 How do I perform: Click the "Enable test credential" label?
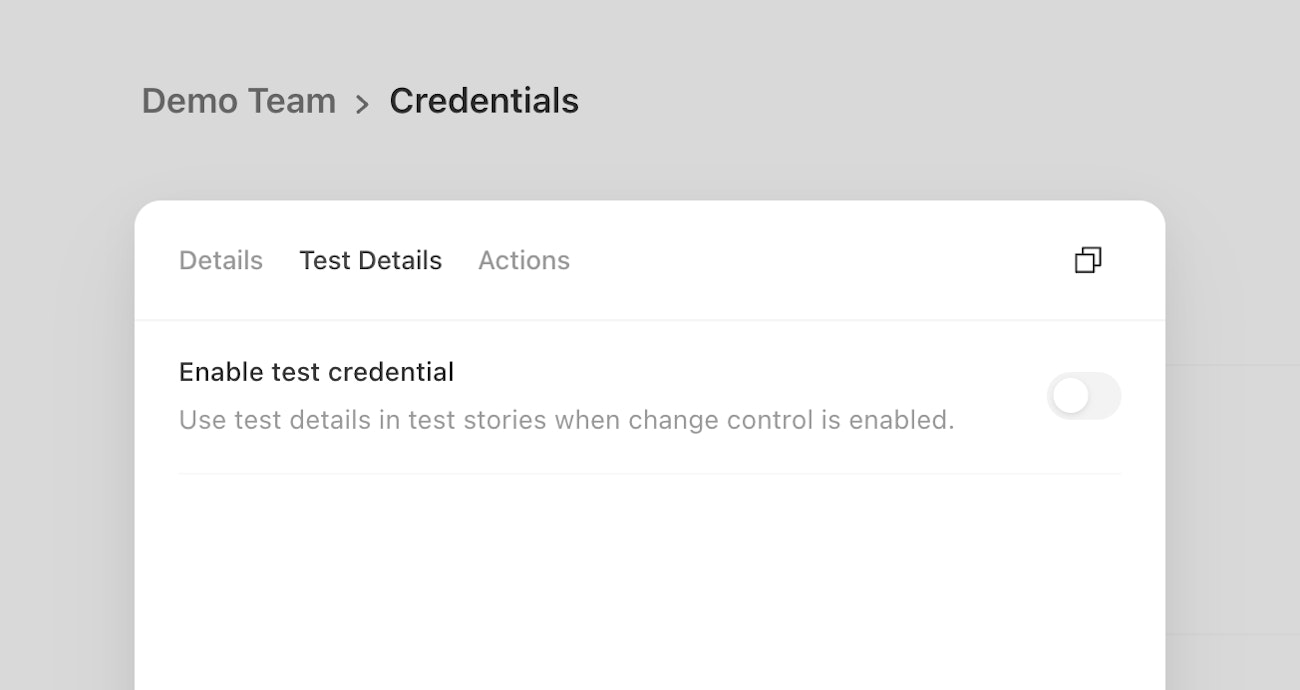pyautogui.click(x=316, y=372)
